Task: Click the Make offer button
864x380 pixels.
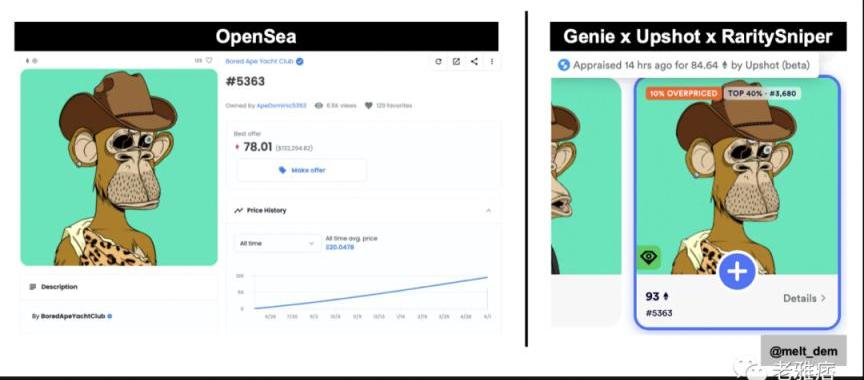Action: (x=302, y=170)
